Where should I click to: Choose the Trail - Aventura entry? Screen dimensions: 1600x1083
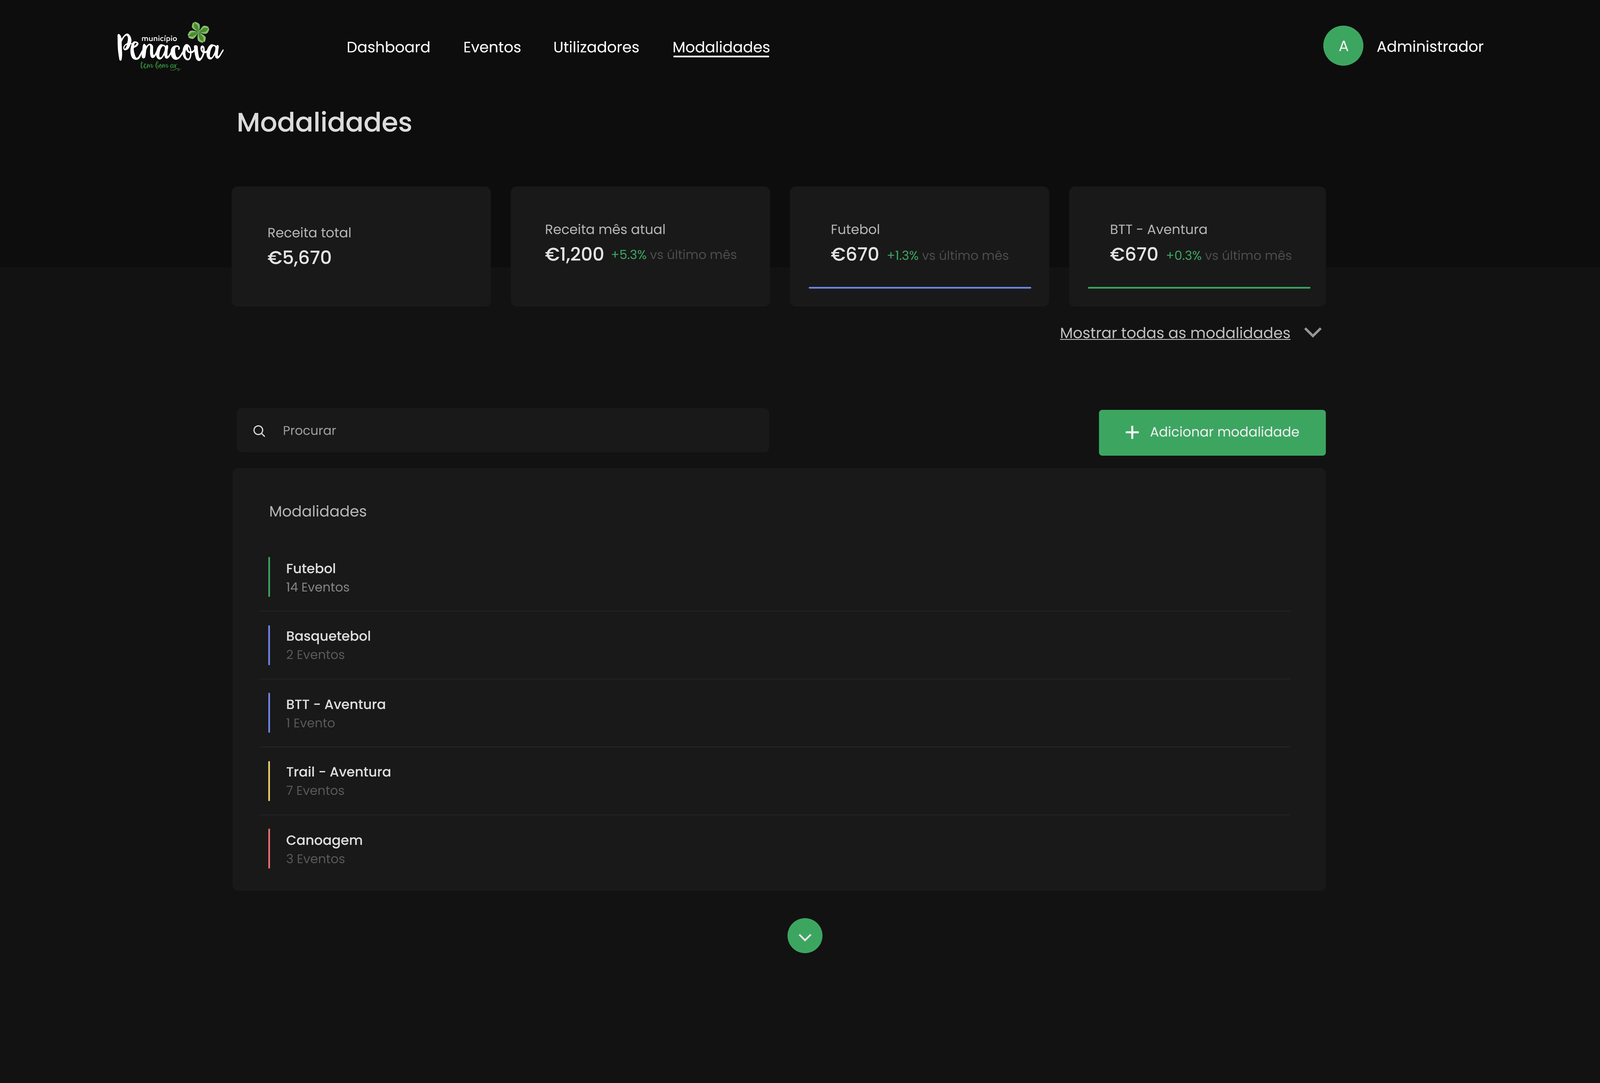pos(338,781)
